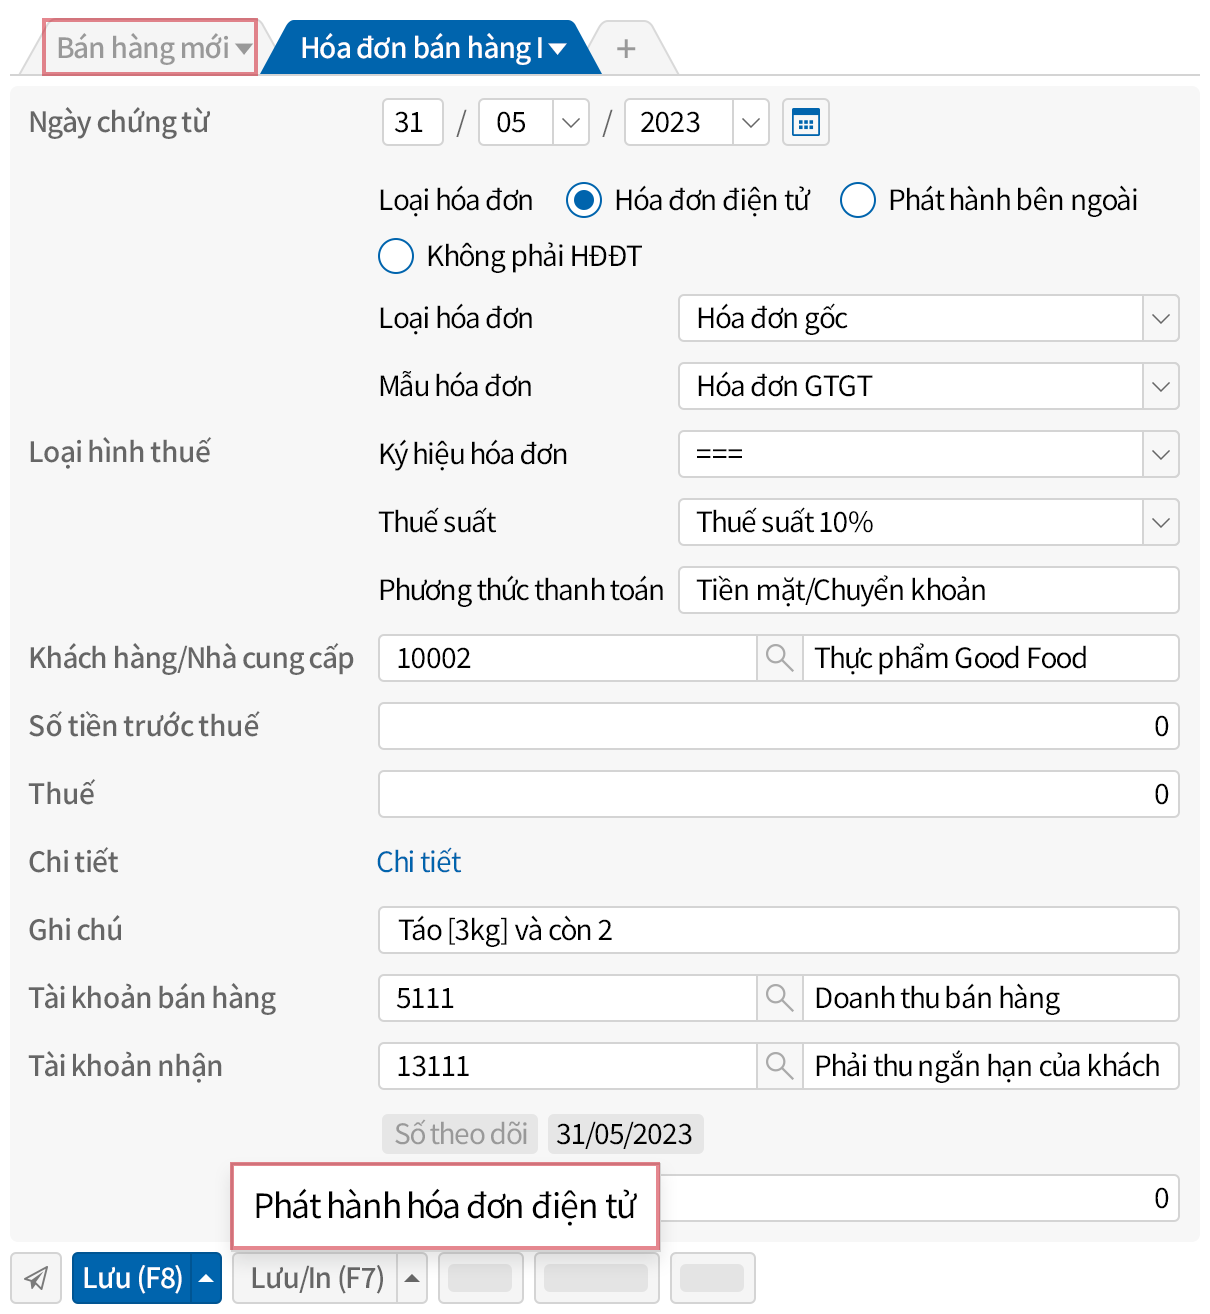Expand the year 2023 dropdown
This screenshot has width=1210, height=1314.
pyautogui.click(x=751, y=122)
